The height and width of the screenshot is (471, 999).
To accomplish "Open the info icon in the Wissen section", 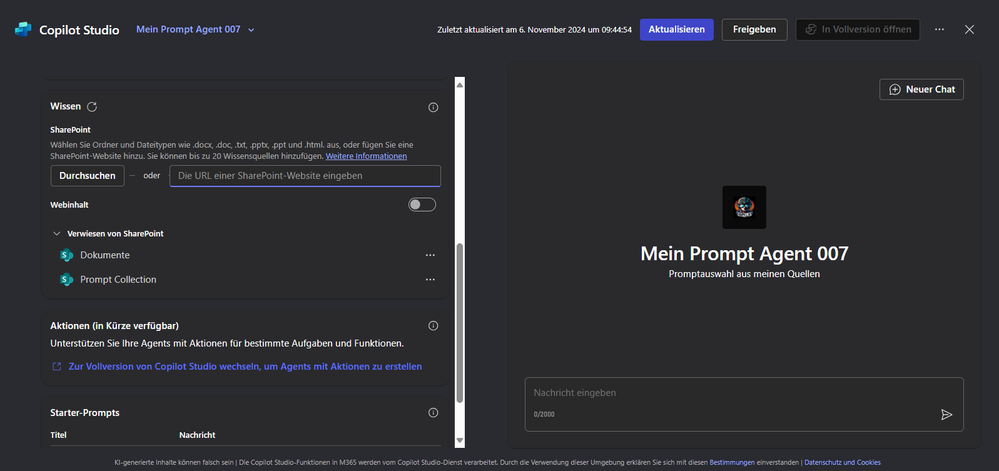I will coord(433,107).
